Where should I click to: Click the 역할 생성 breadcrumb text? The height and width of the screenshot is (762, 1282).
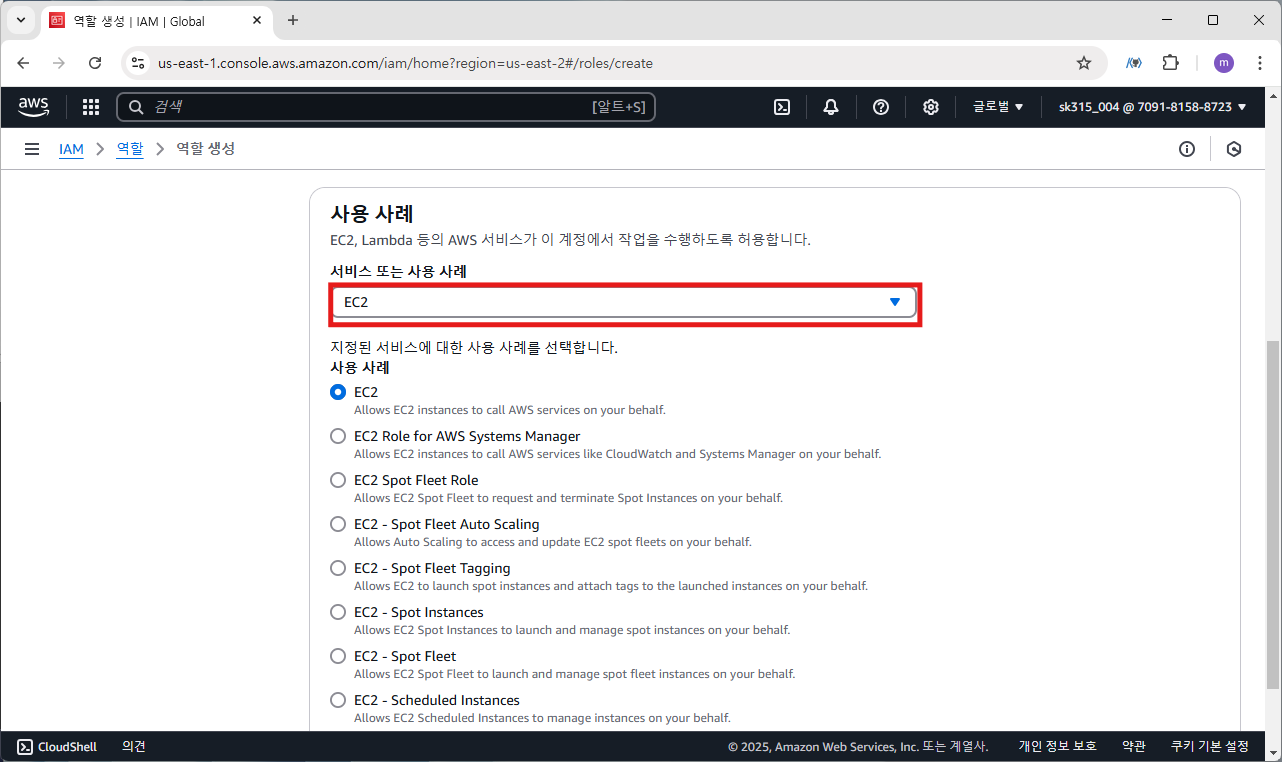click(206, 149)
